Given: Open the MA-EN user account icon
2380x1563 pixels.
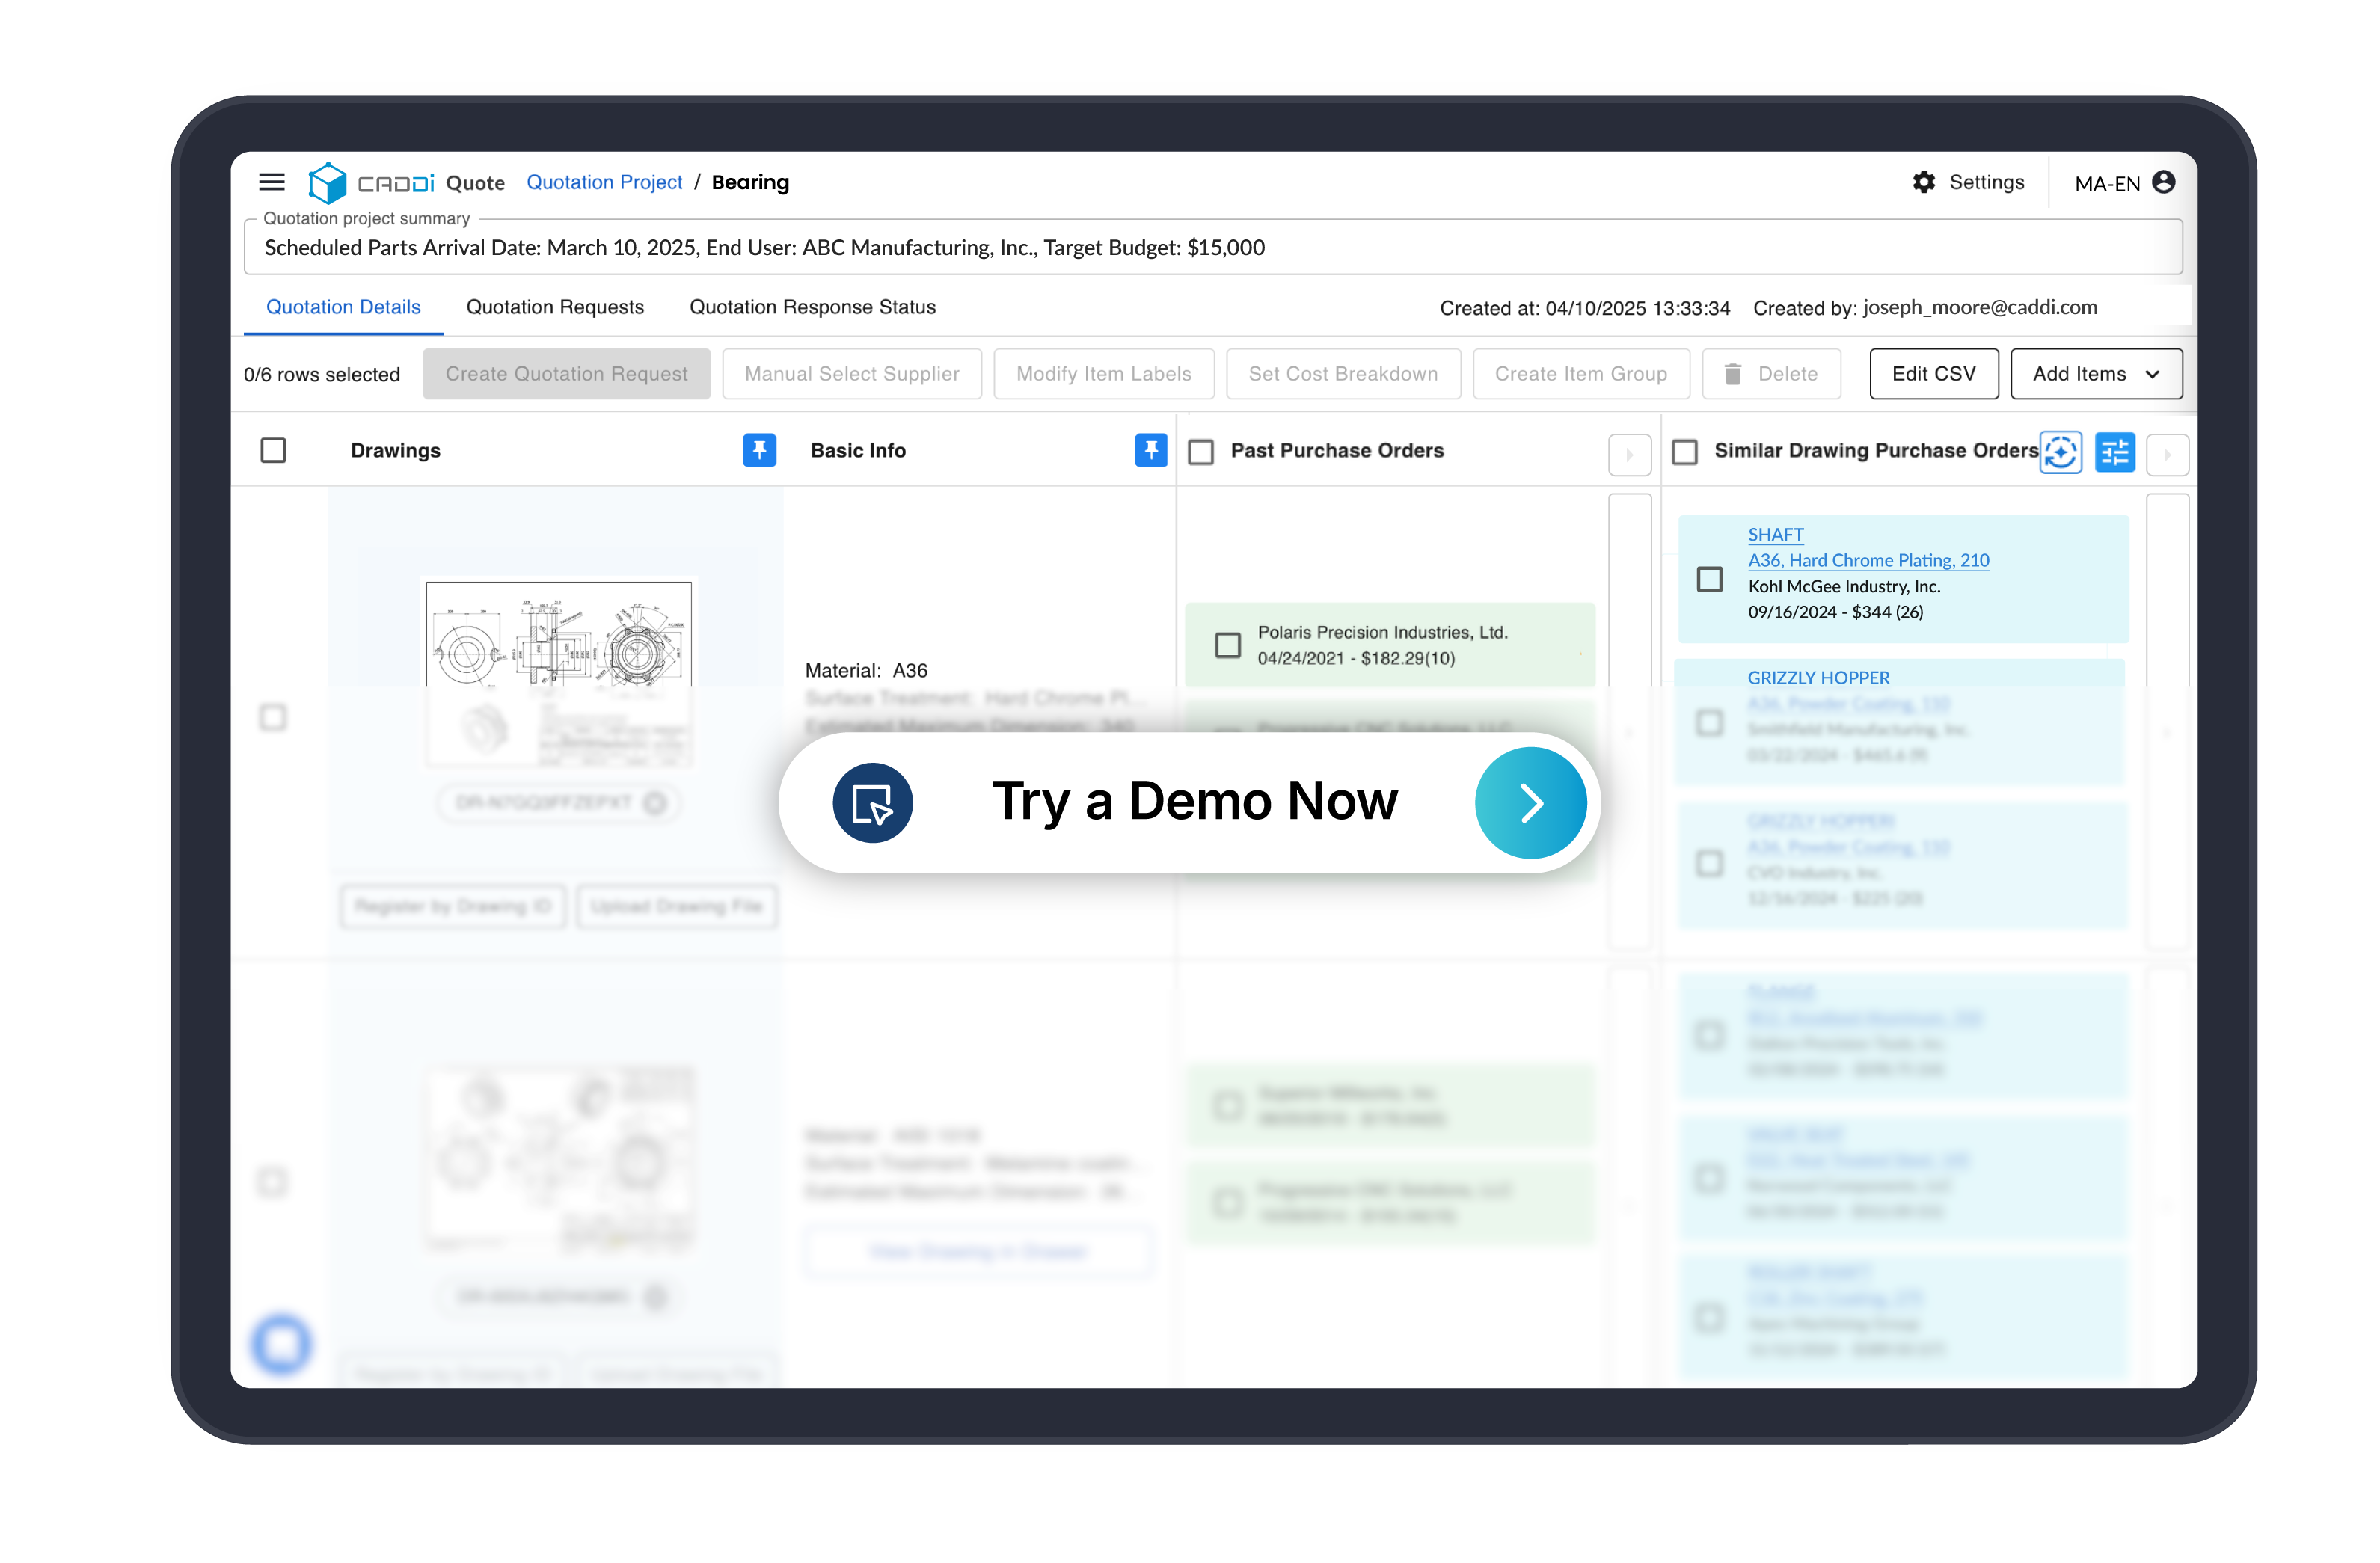Looking at the screenshot, I should click(x=2164, y=182).
